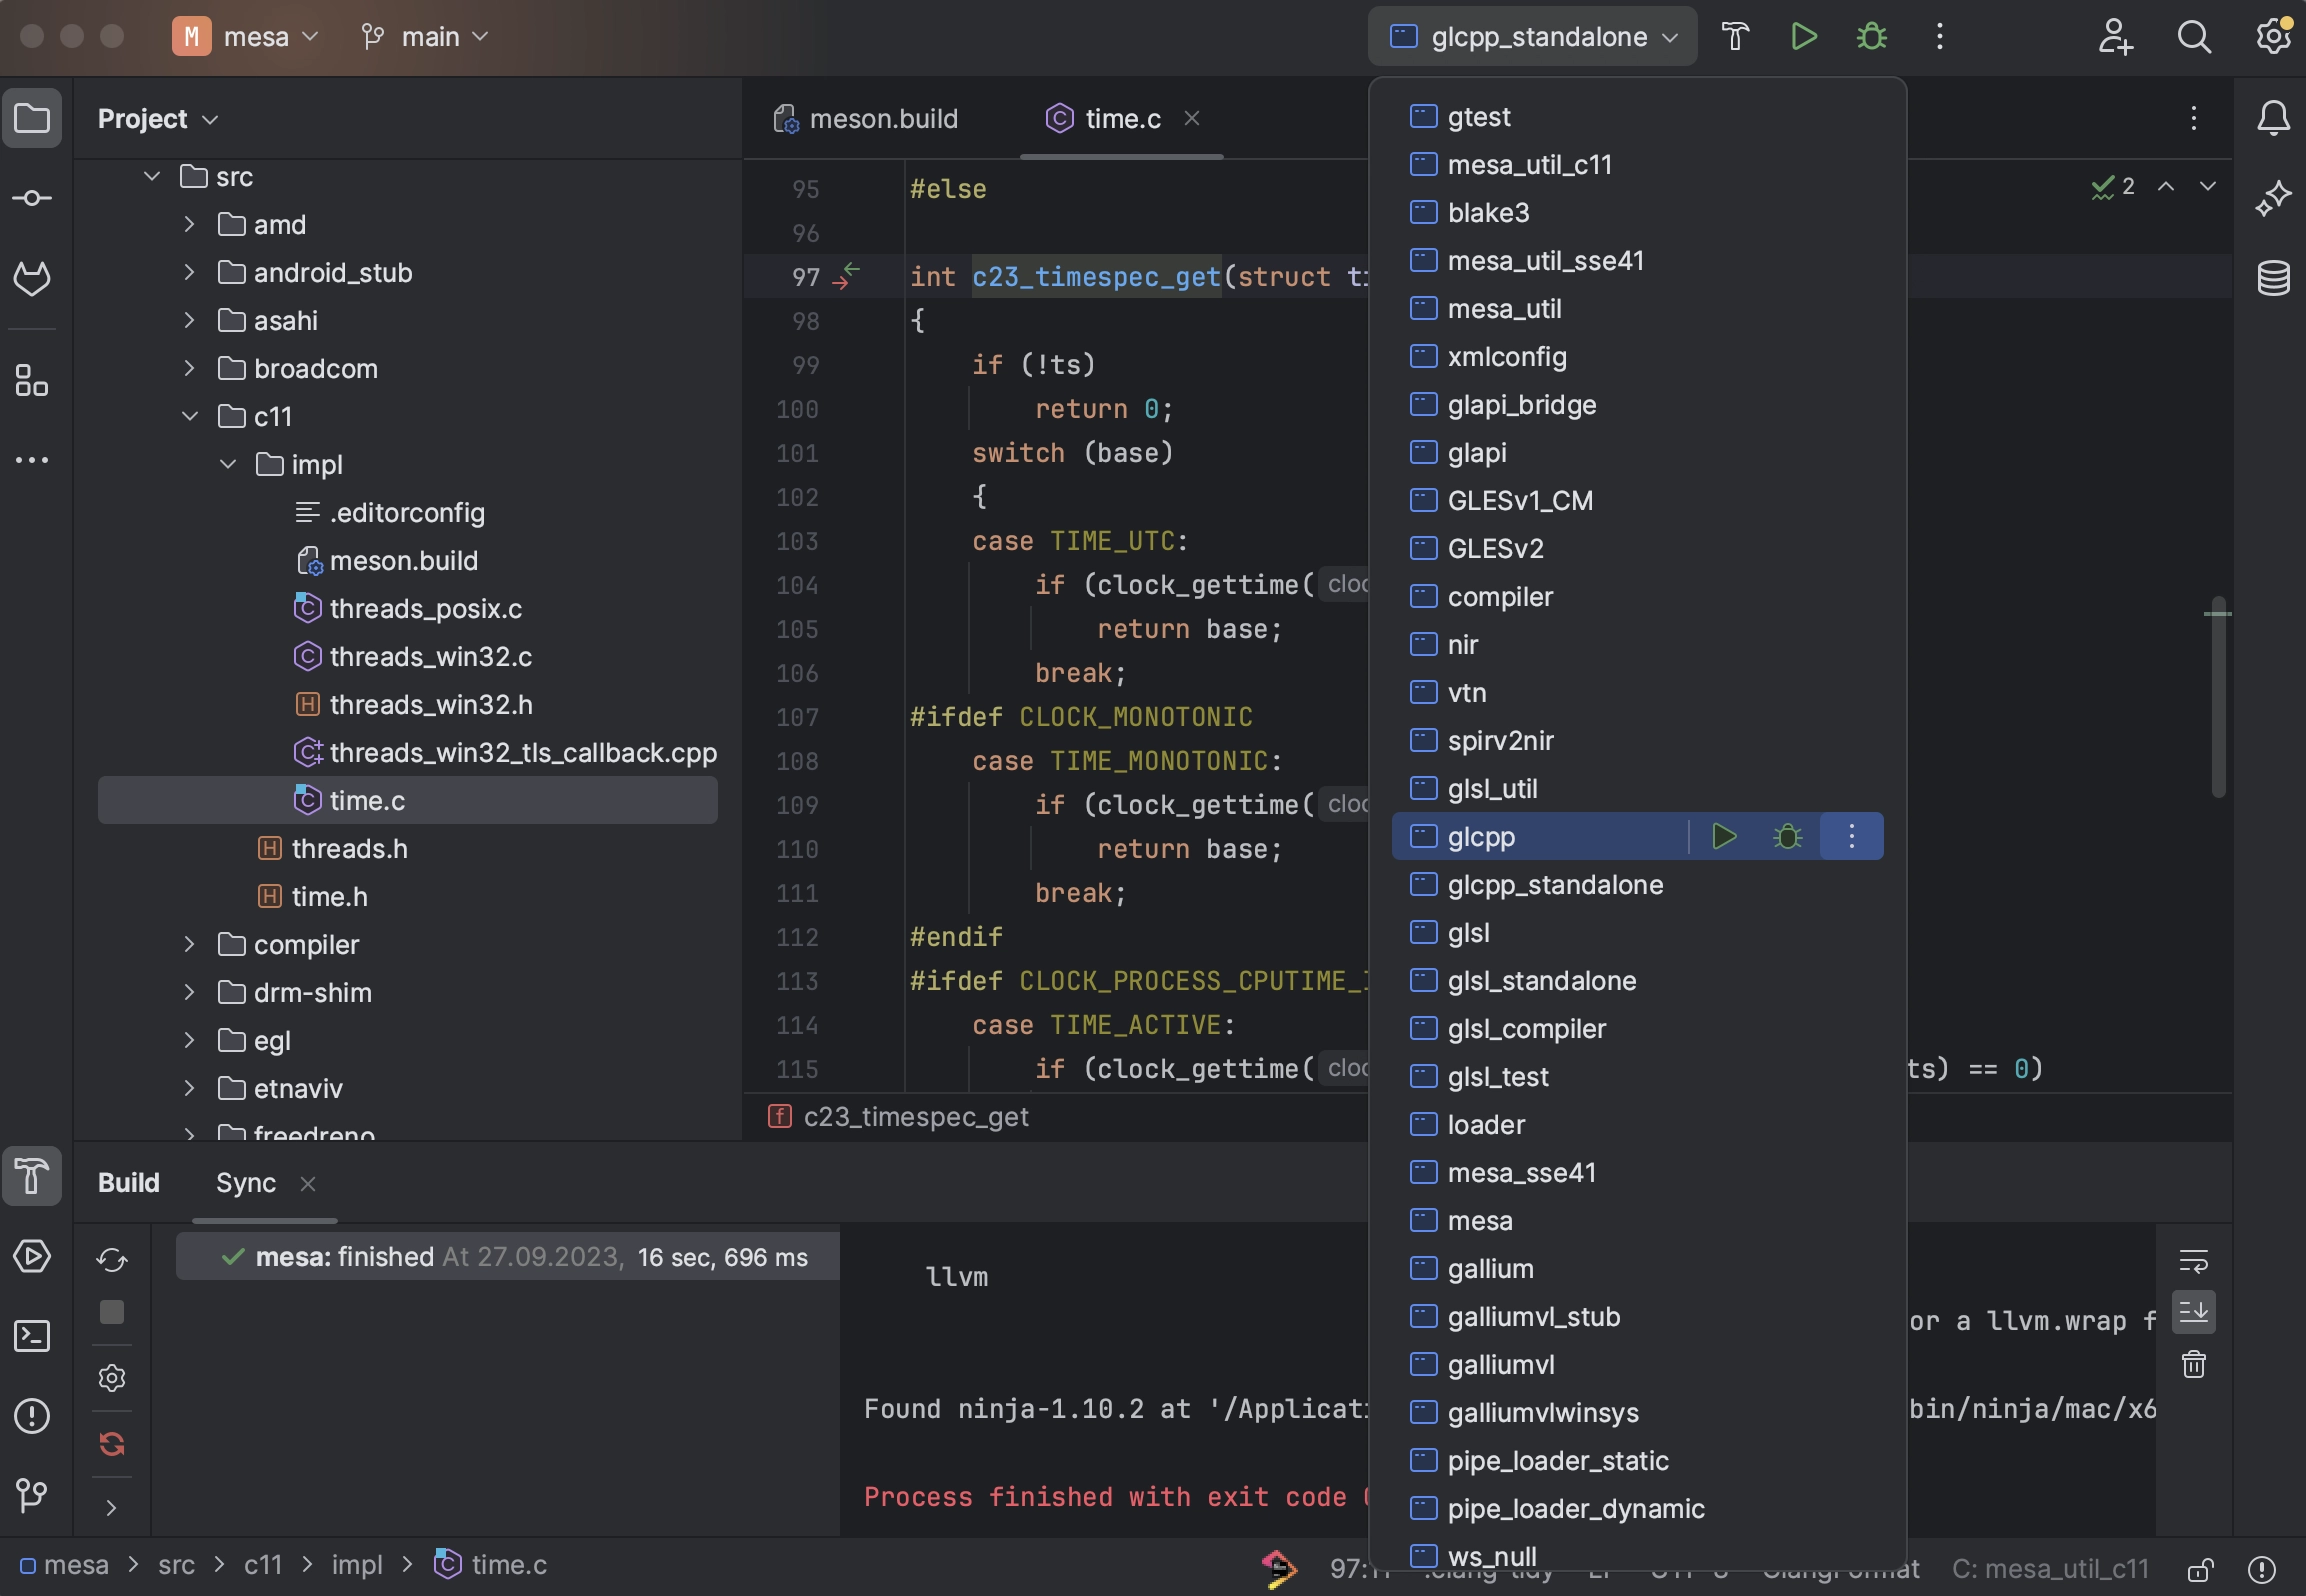Run glcpp_standalone with top toolbar play icon
The height and width of the screenshot is (1596, 2306).
pyautogui.click(x=1804, y=37)
